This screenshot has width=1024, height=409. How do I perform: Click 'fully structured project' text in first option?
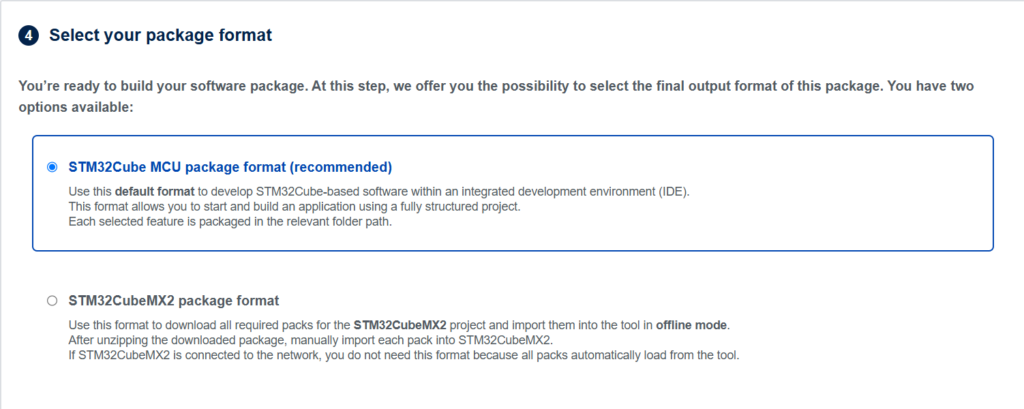[466, 207]
